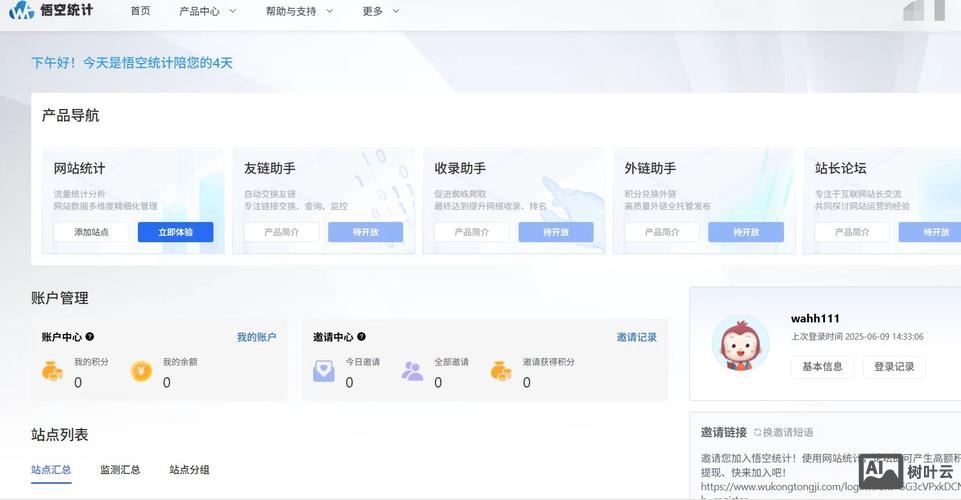Click the 我的余额 yen coin icon
Image resolution: width=961 pixels, height=500 pixels.
141,371
